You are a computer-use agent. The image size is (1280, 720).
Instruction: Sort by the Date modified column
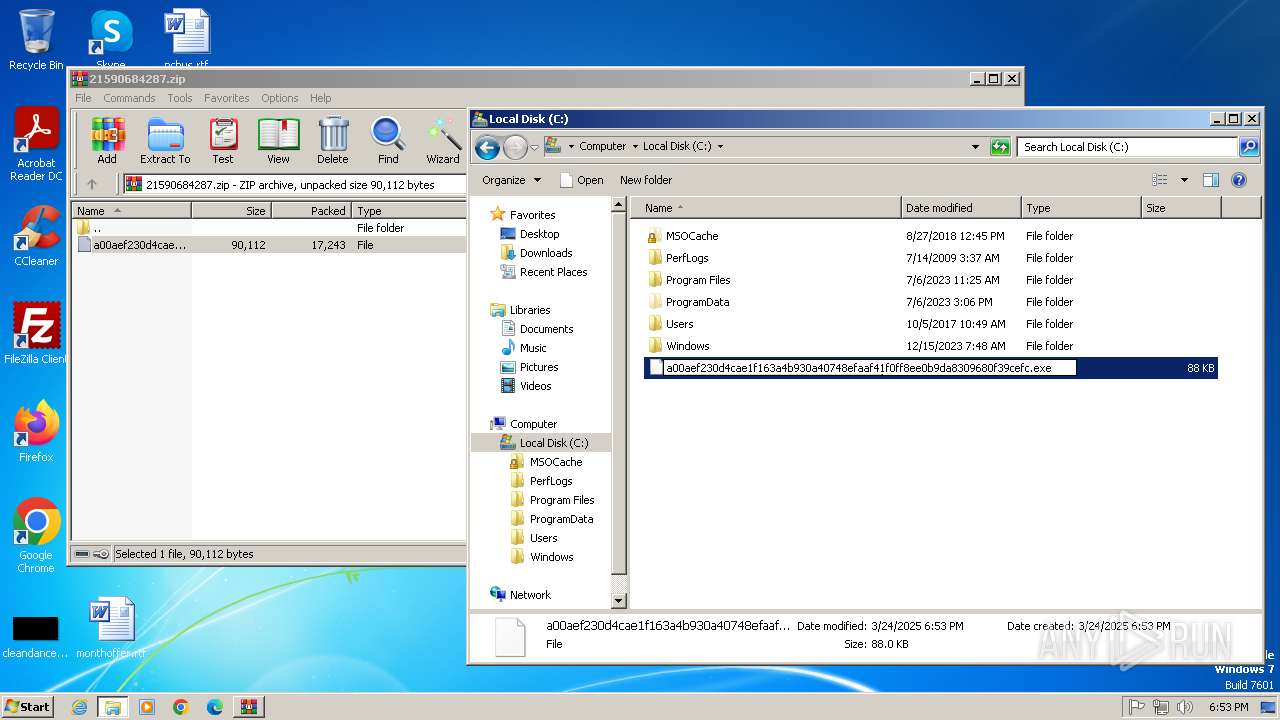pyautogui.click(x=961, y=208)
